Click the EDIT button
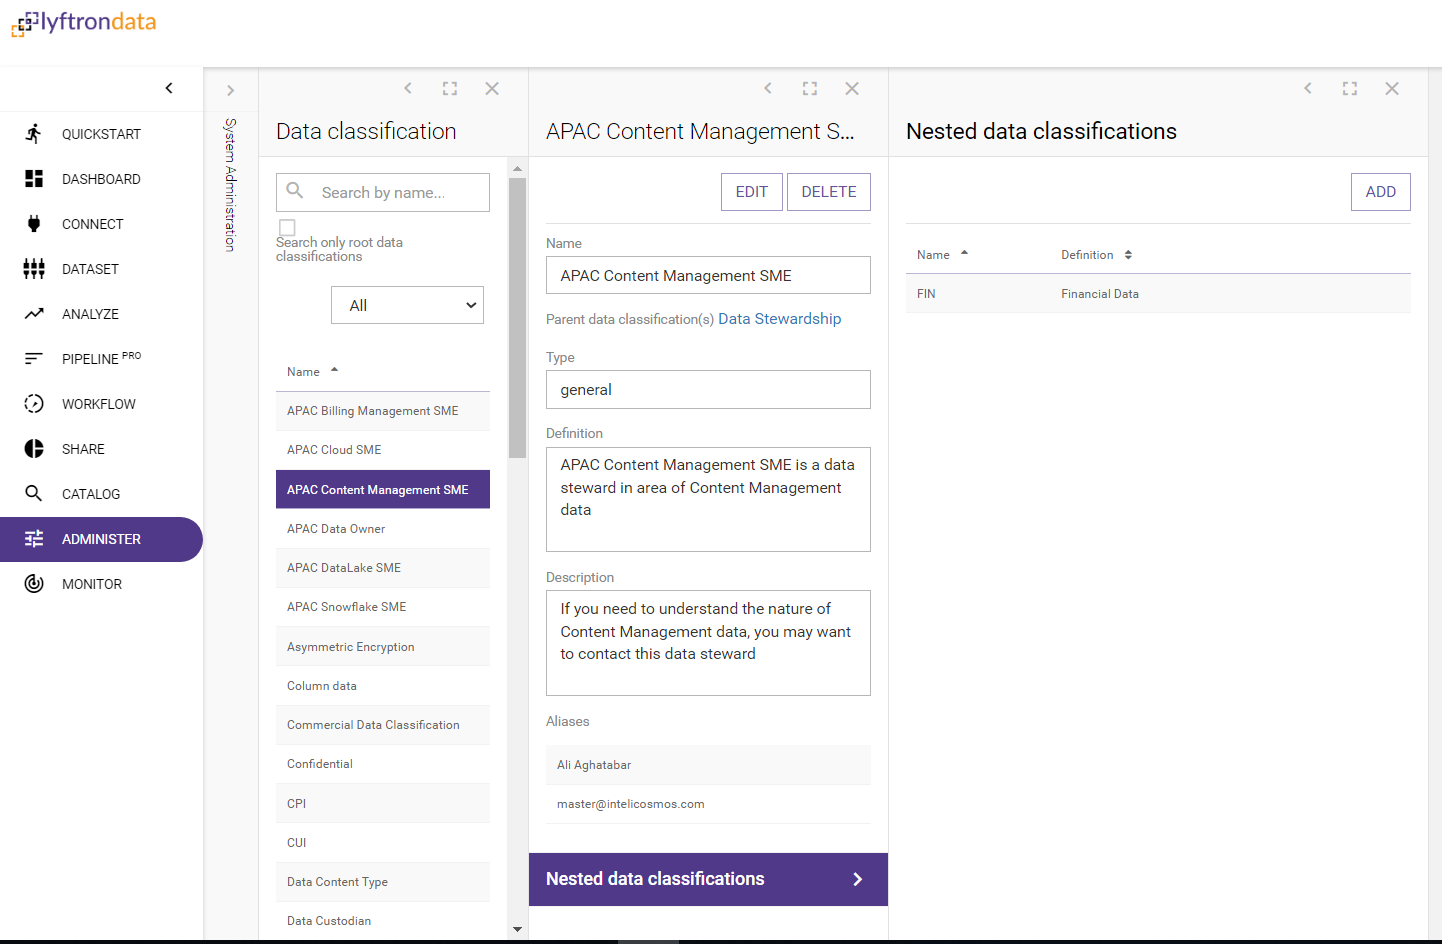Viewport: 1442px width, 944px height. (752, 192)
